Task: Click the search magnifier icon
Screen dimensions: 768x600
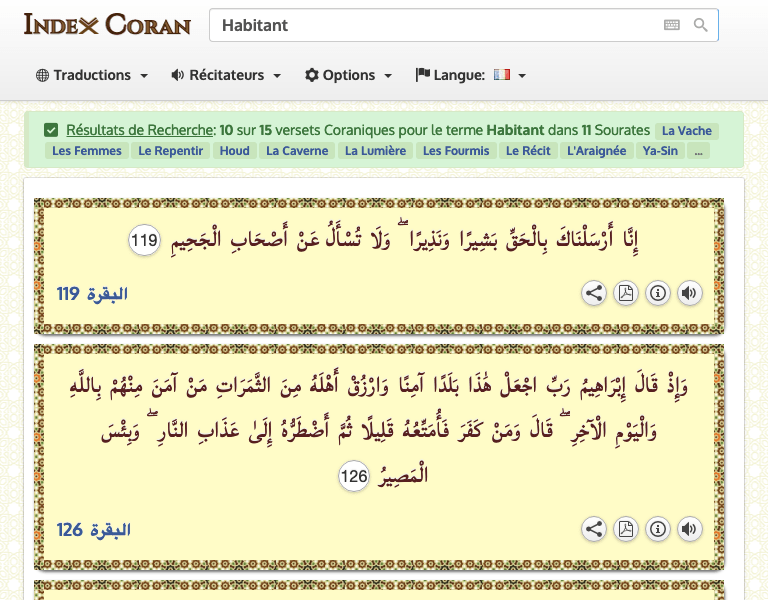Action: click(x=701, y=25)
